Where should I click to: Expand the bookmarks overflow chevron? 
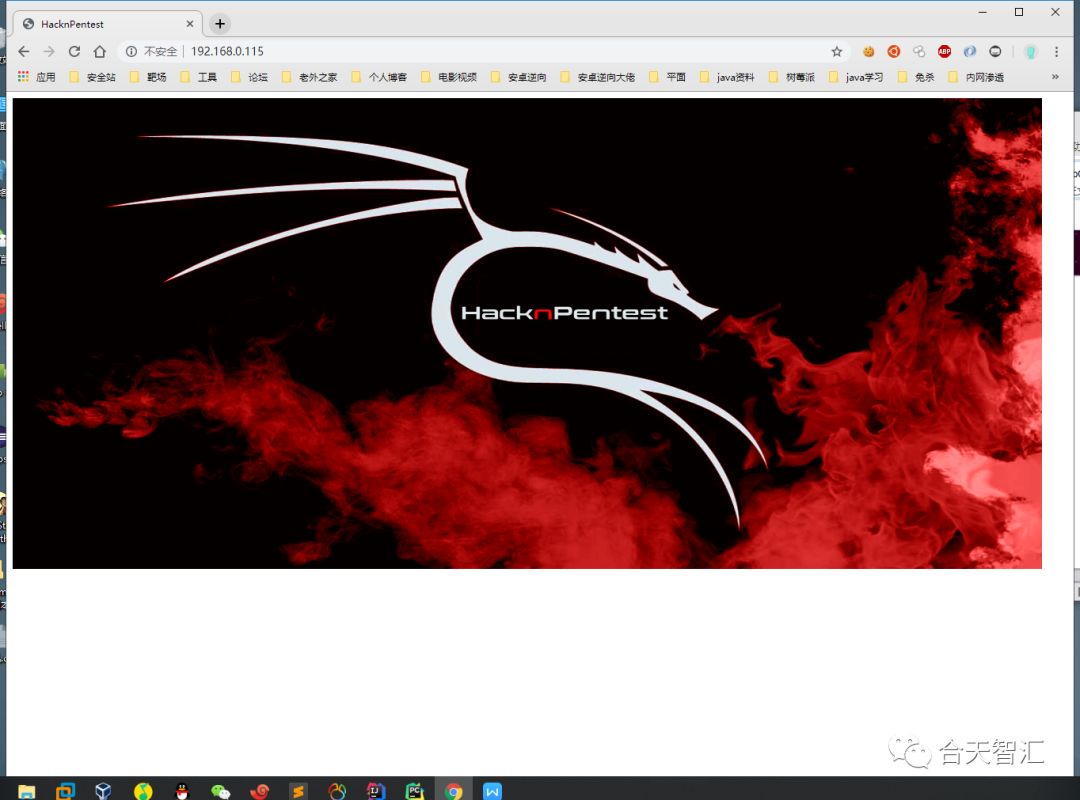click(x=1055, y=76)
